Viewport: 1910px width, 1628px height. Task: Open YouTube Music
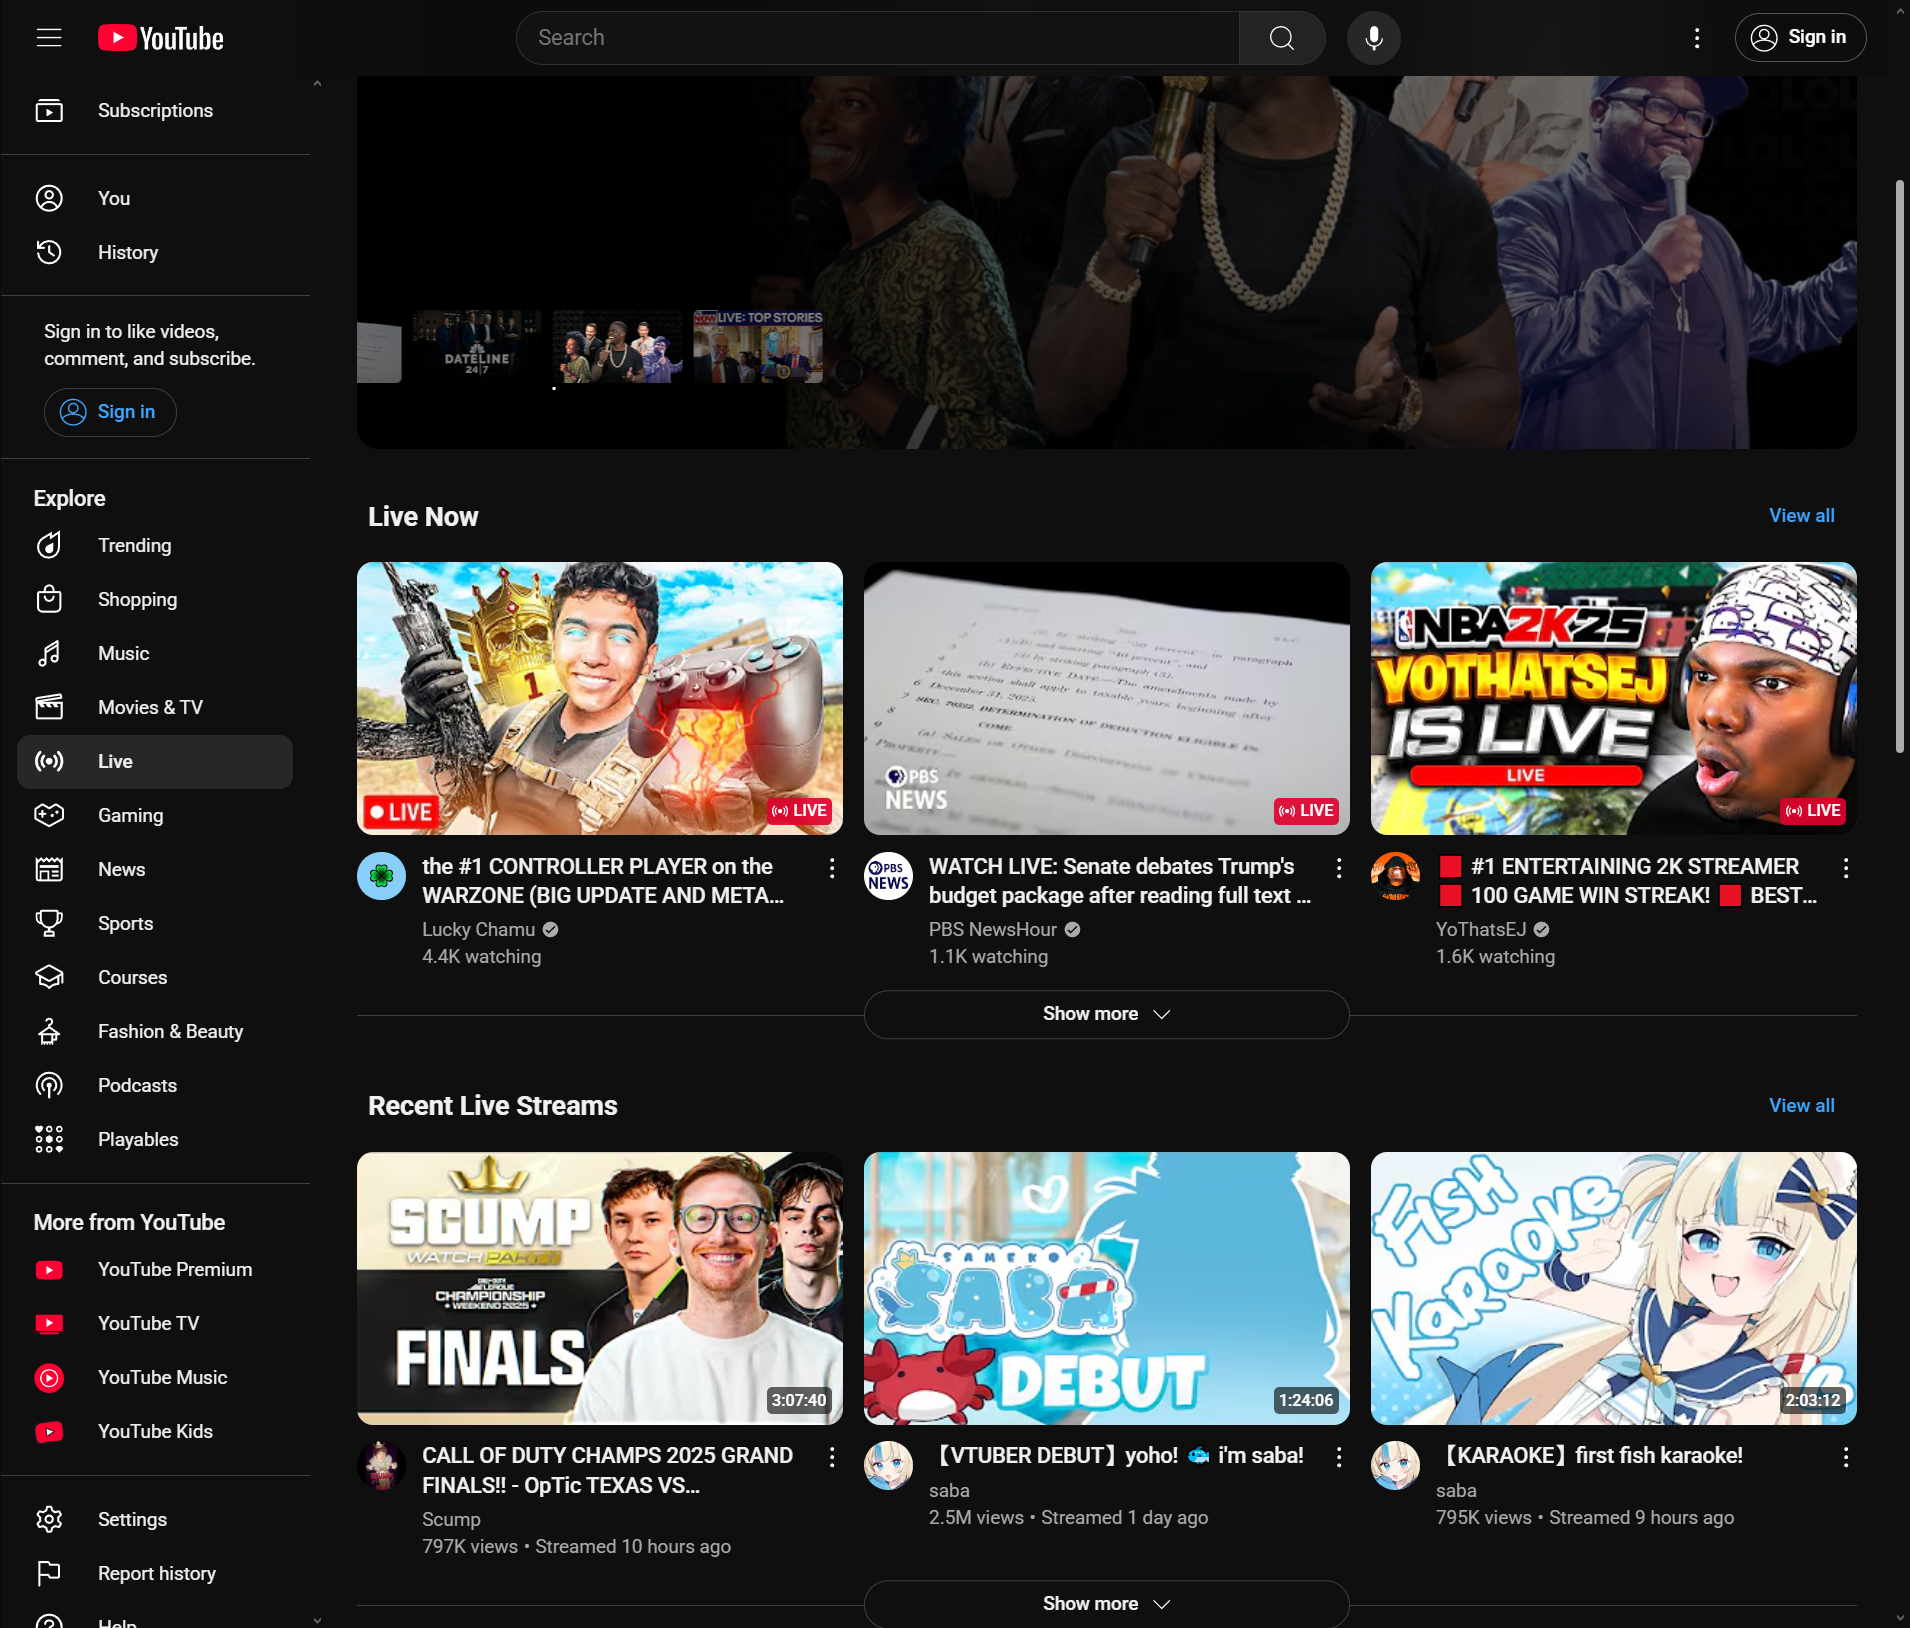click(155, 1378)
